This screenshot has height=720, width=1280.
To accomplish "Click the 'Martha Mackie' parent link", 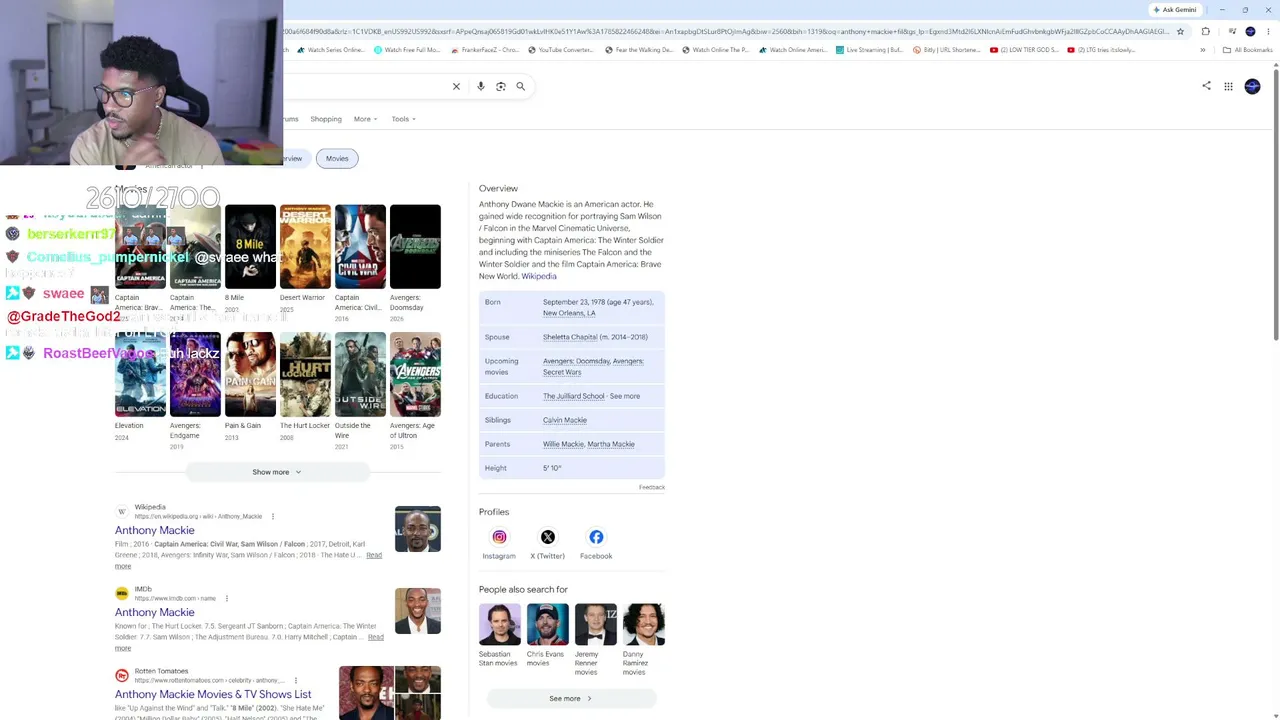I will point(611,444).
